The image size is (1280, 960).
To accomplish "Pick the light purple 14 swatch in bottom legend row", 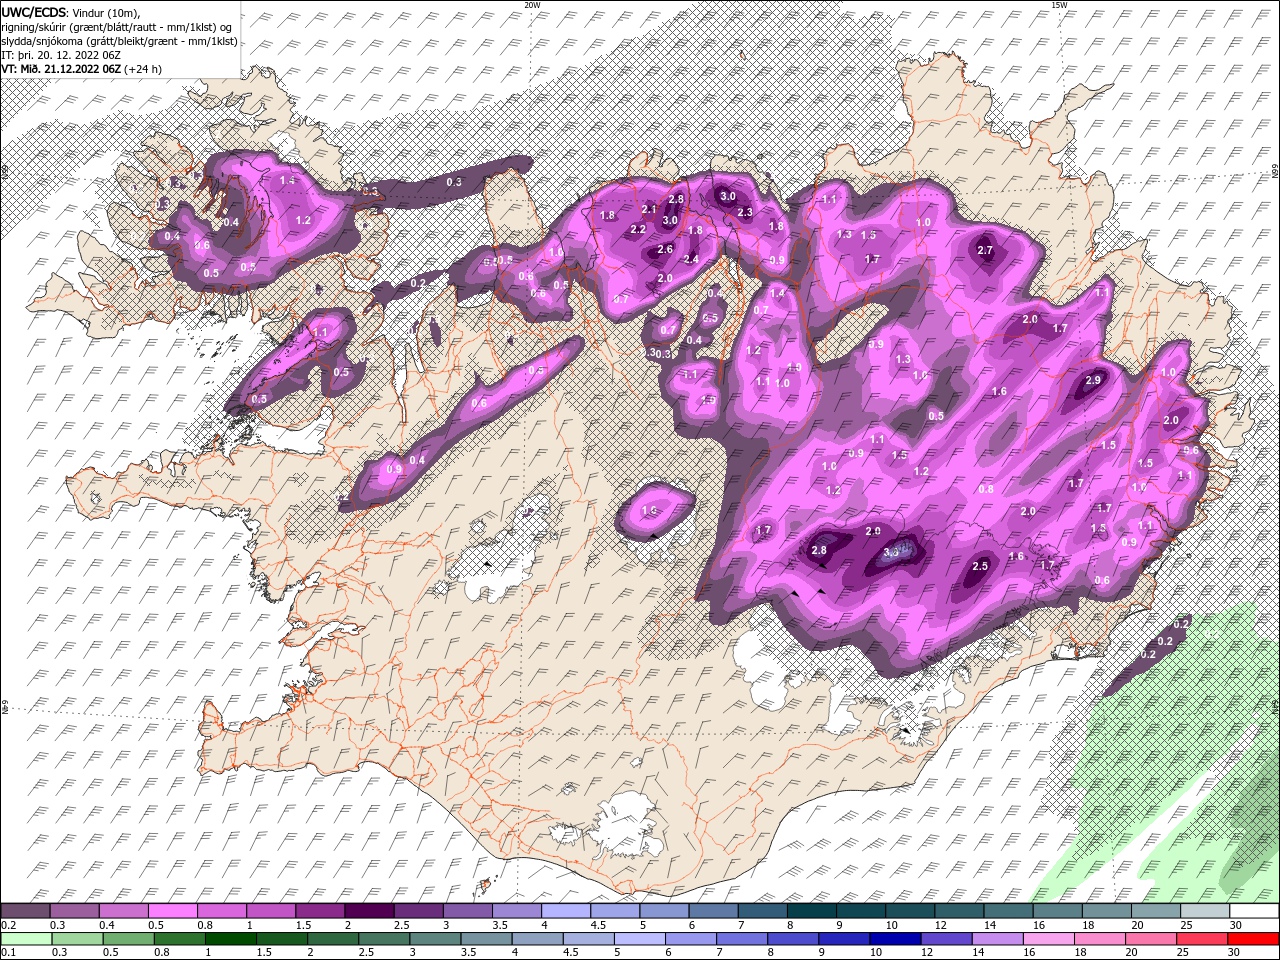I will (997, 939).
